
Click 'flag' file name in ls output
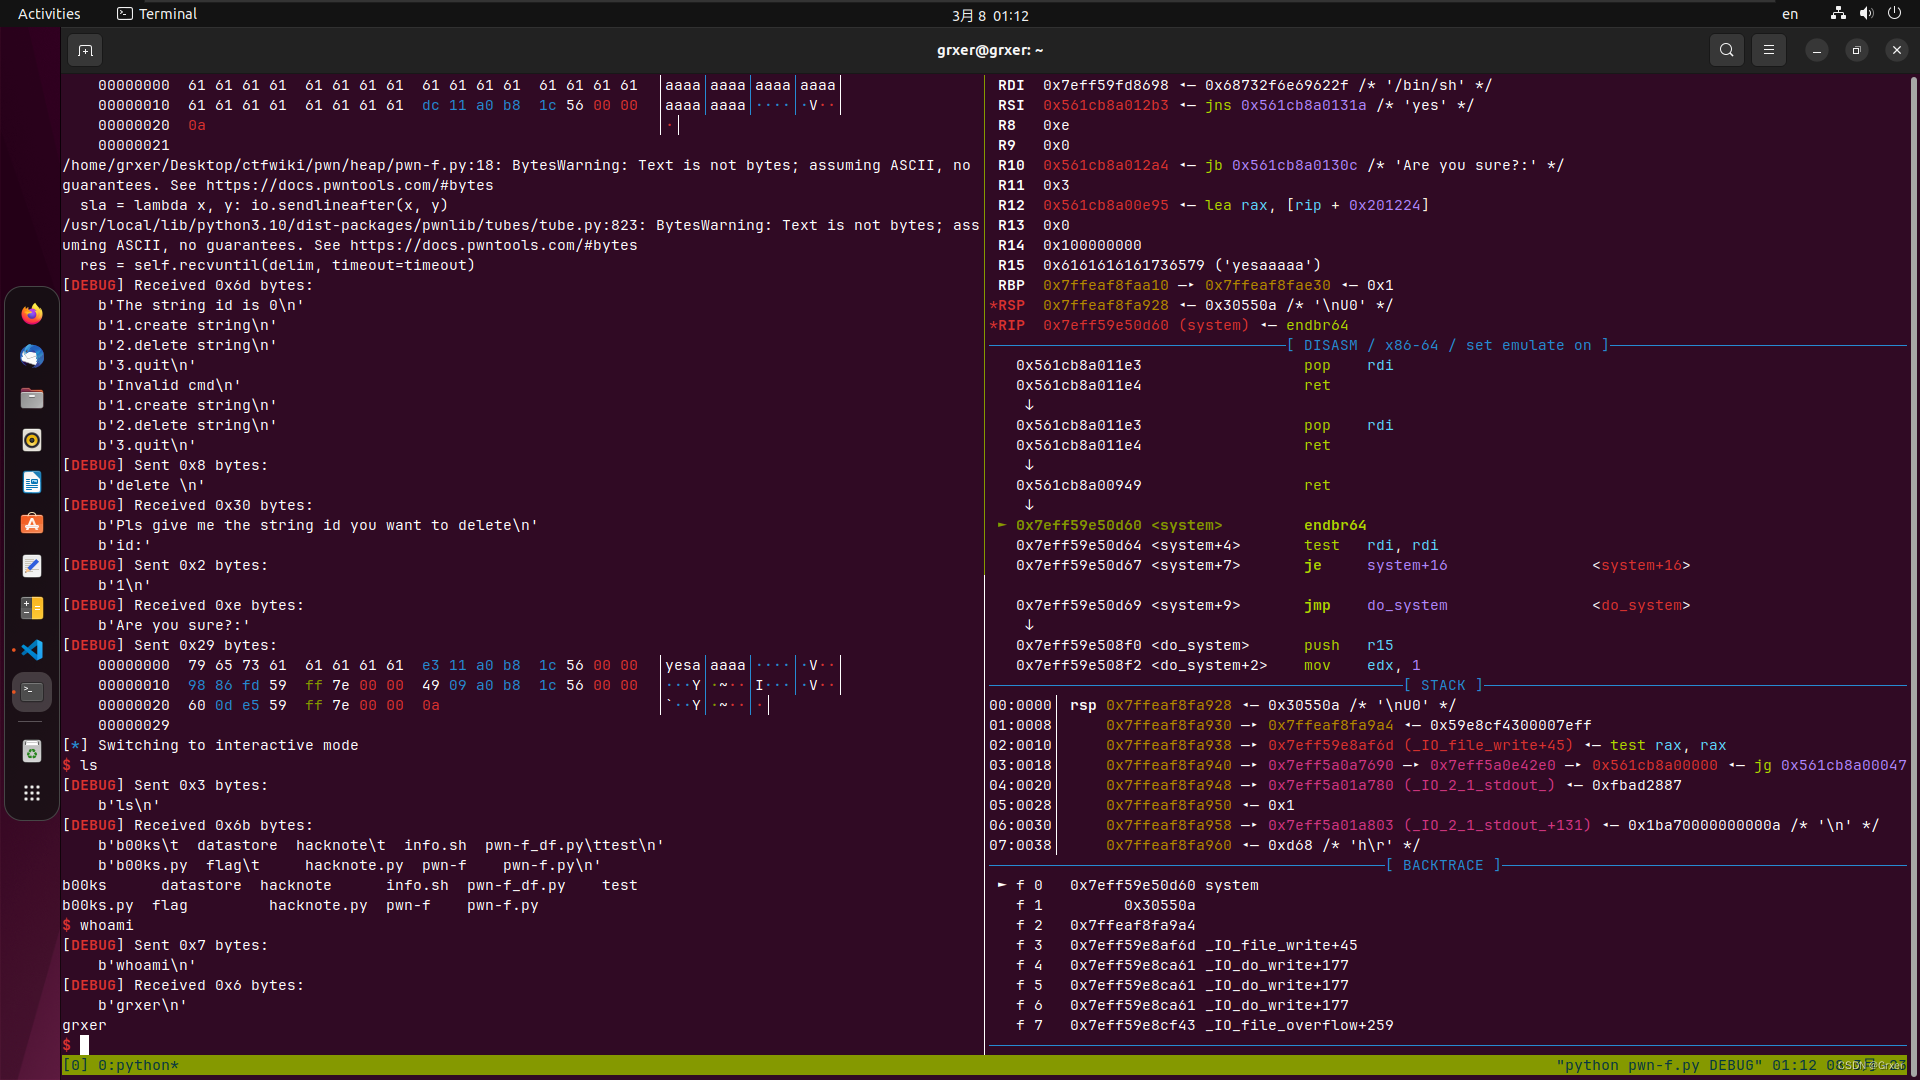(170, 905)
